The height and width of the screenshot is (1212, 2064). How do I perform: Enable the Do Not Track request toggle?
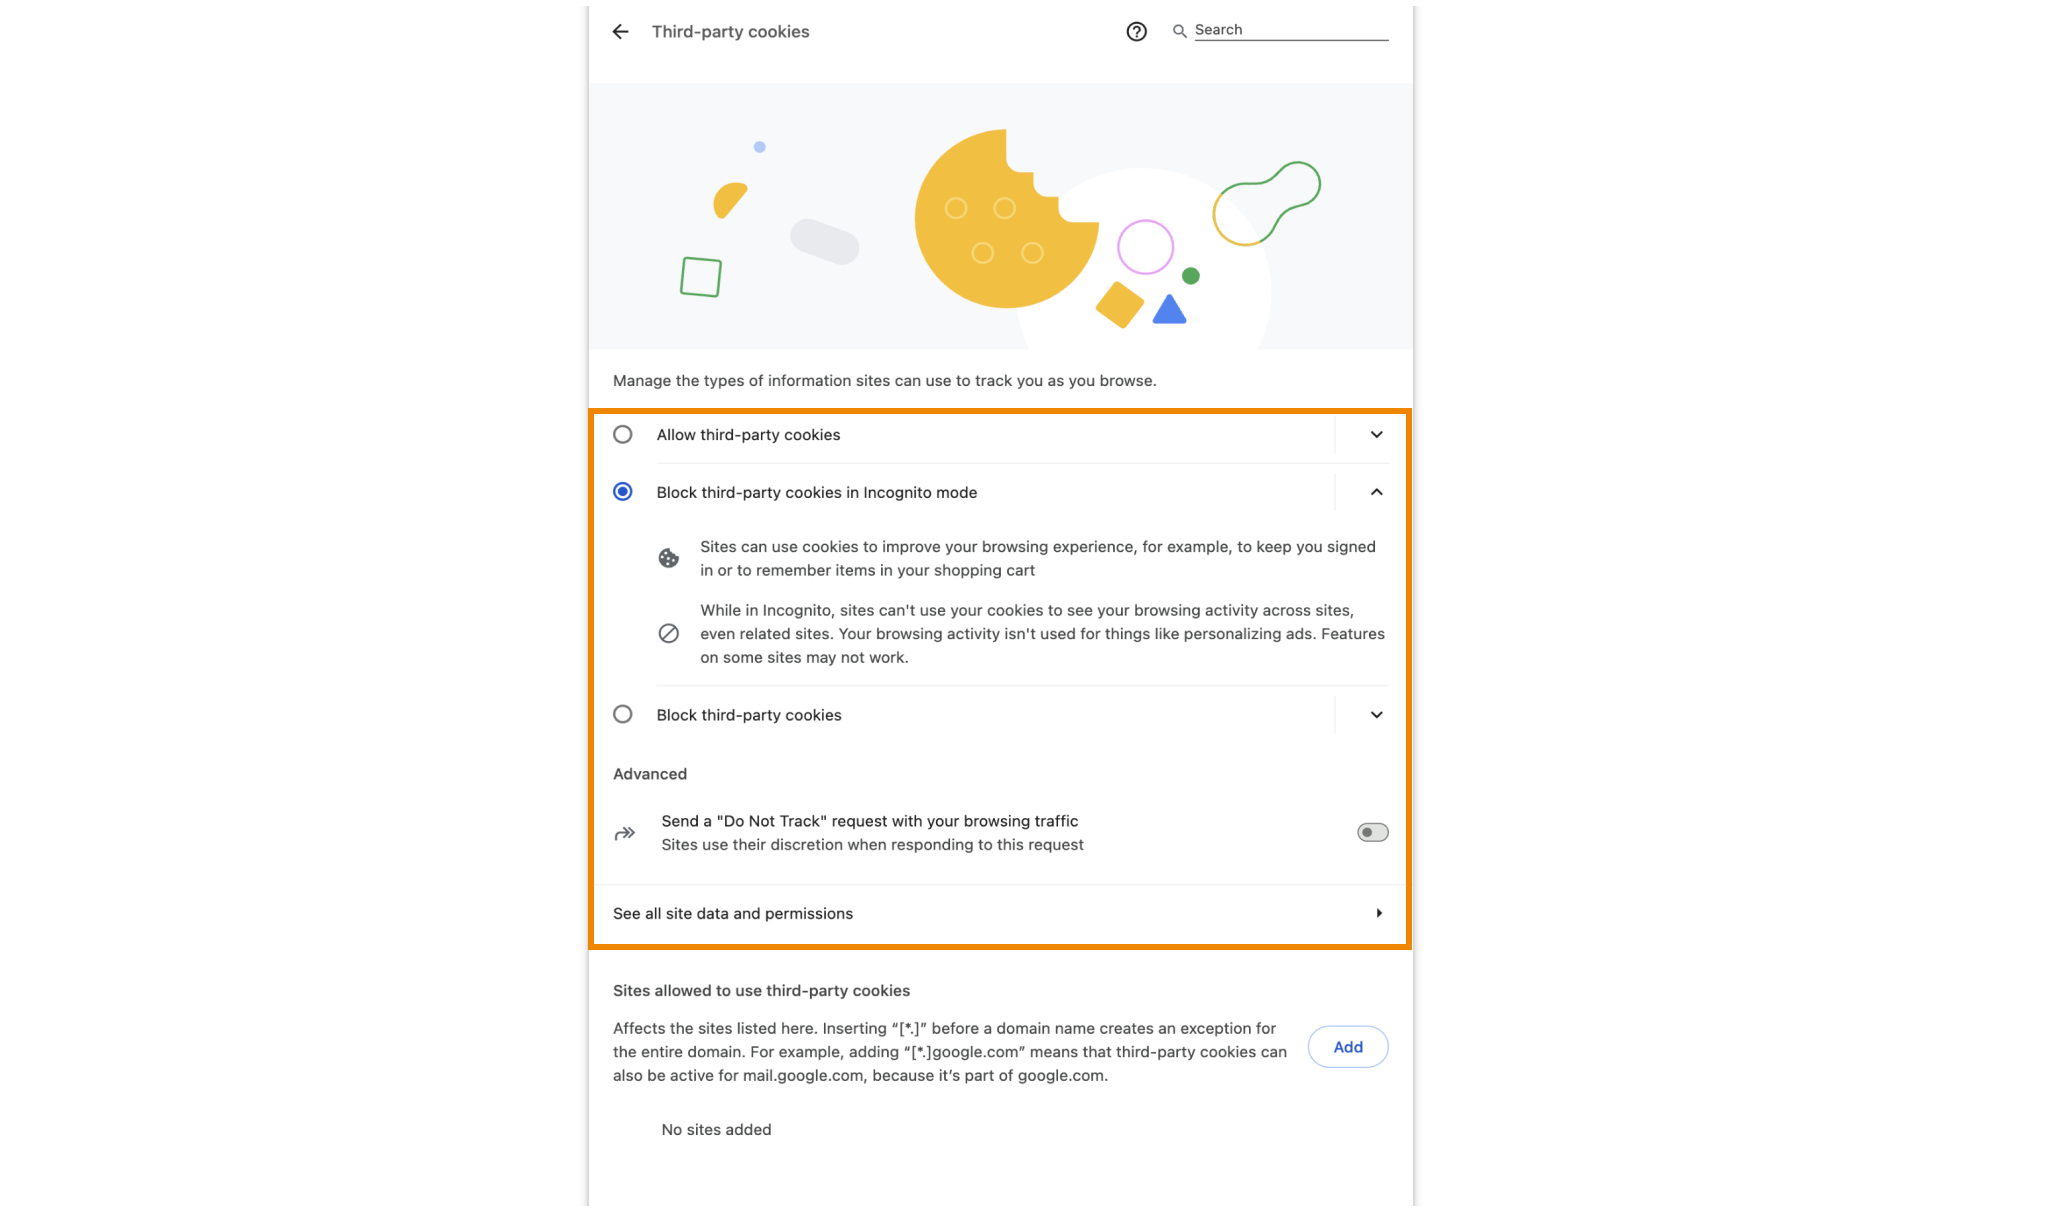1372,833
